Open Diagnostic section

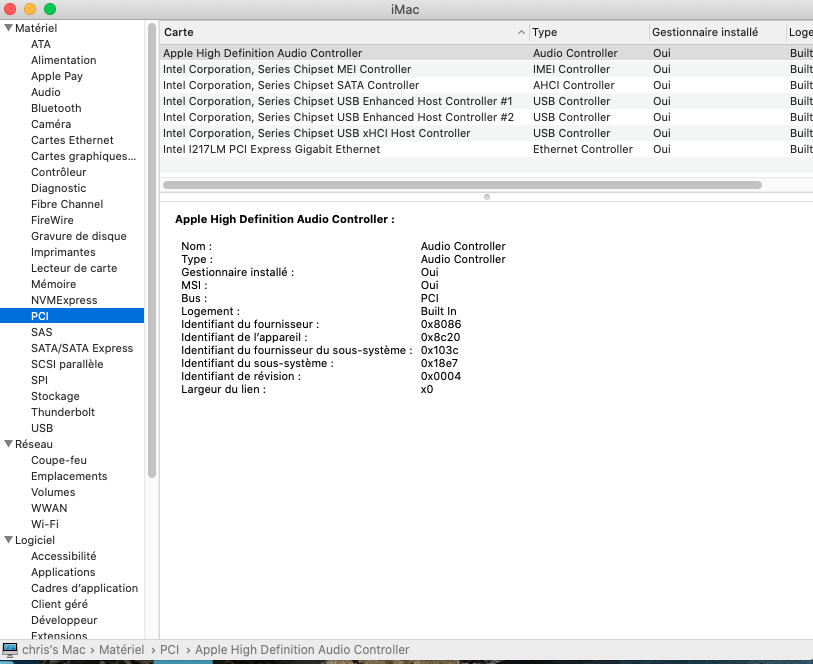pyautogui.click(x=59, y=188)
